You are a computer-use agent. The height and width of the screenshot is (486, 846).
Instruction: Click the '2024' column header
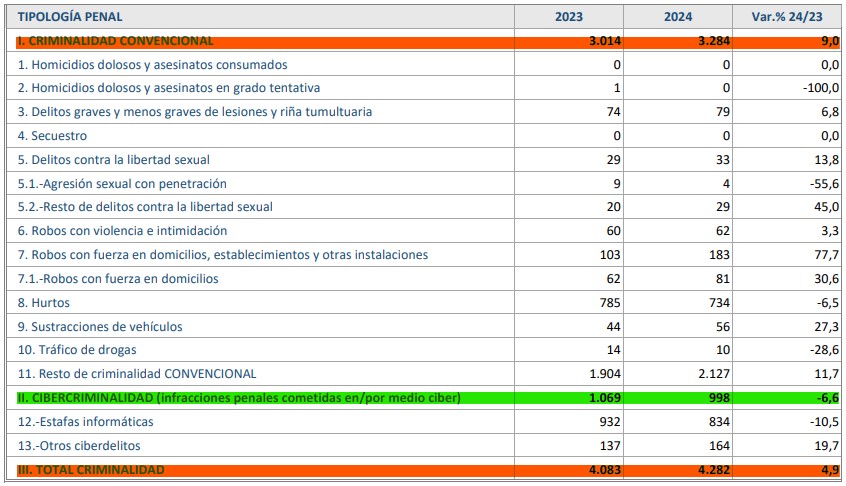pyautogui.click(x=678, y=17)
